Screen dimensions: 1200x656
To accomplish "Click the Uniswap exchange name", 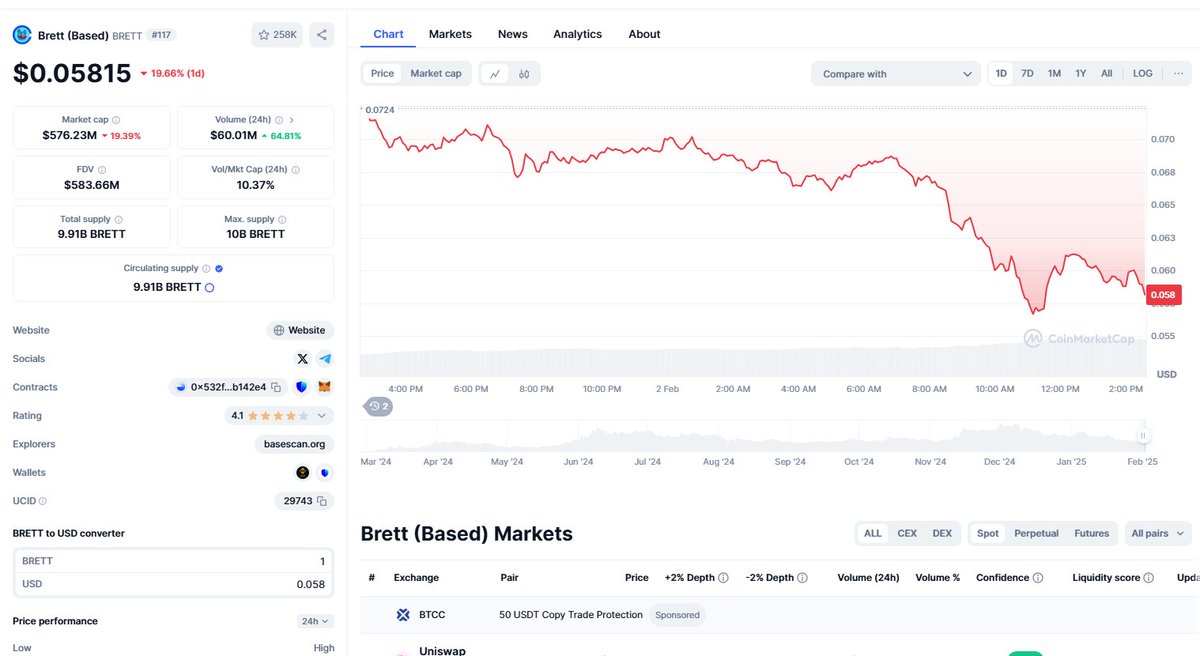I will tap(442, 651).
